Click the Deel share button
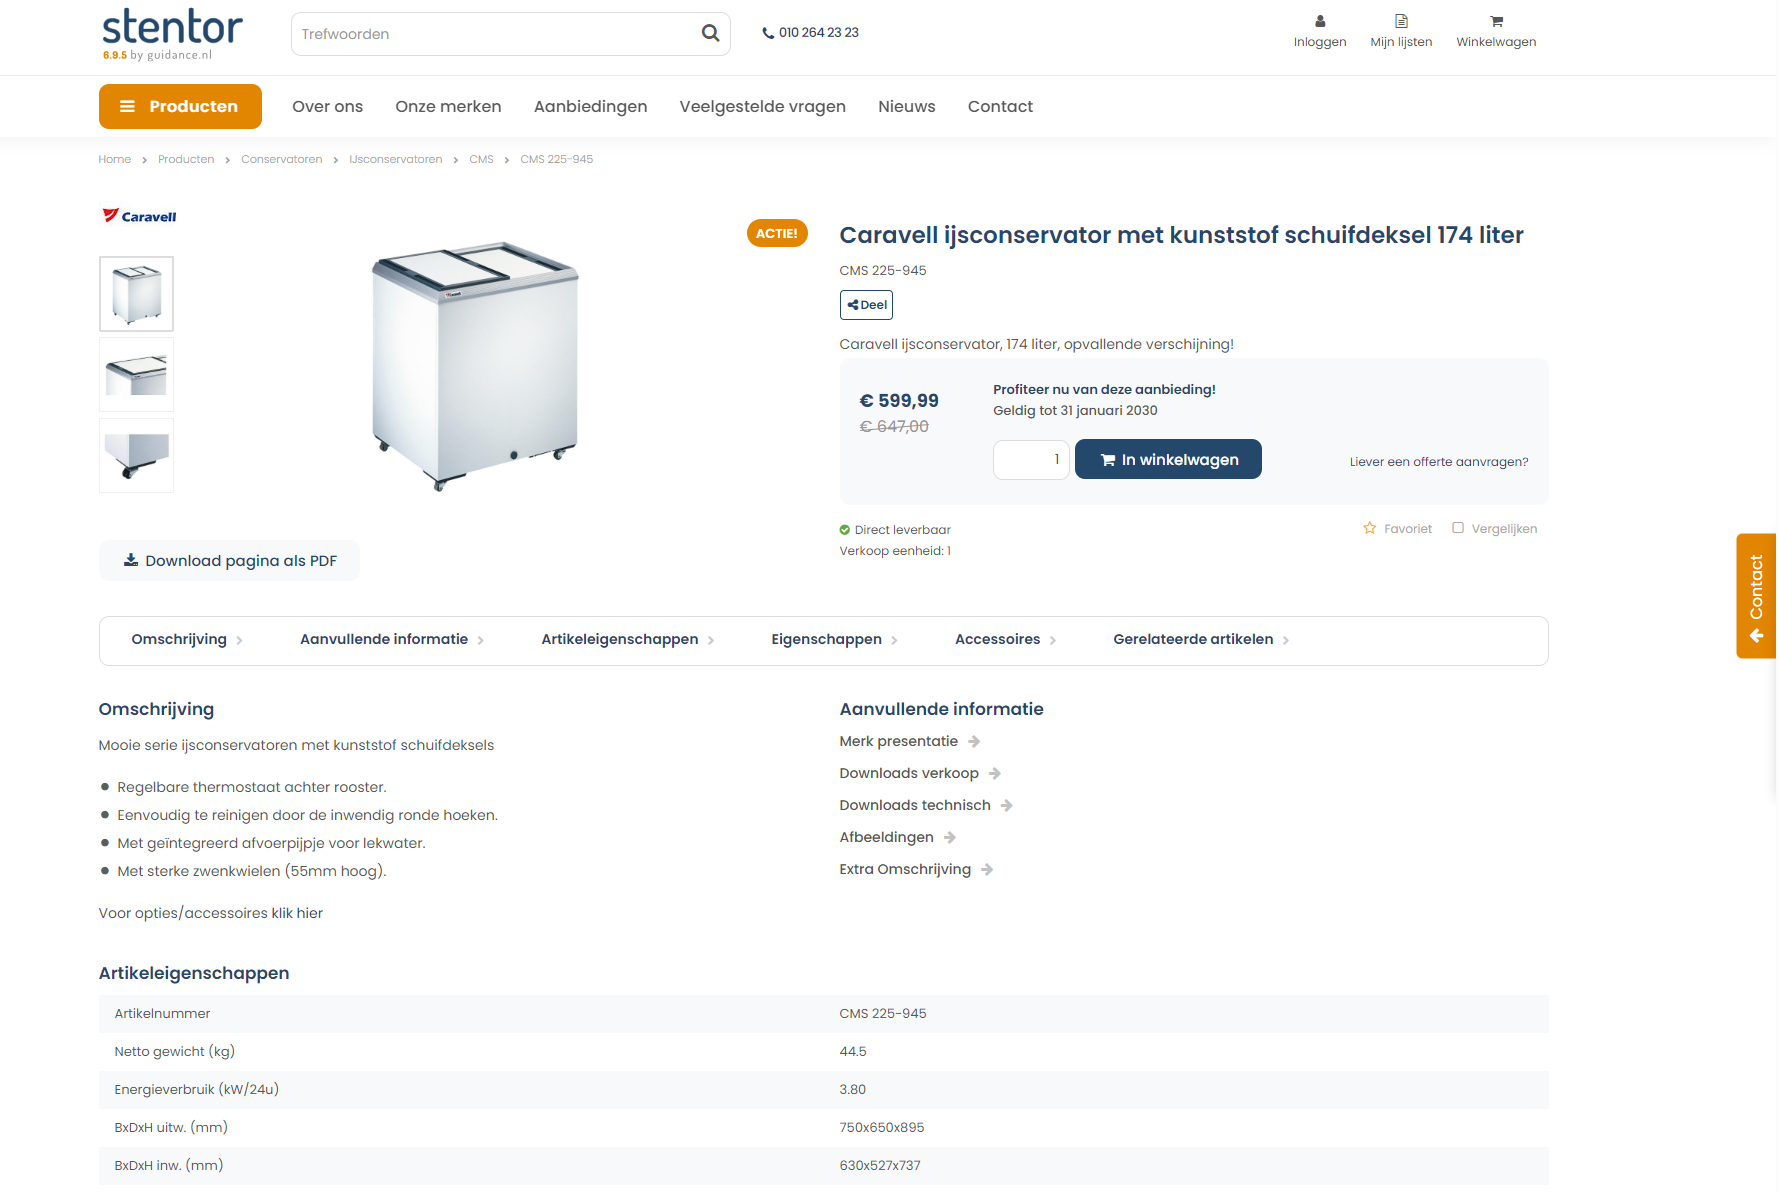The image size is (1779, 1193). (865, 305)
